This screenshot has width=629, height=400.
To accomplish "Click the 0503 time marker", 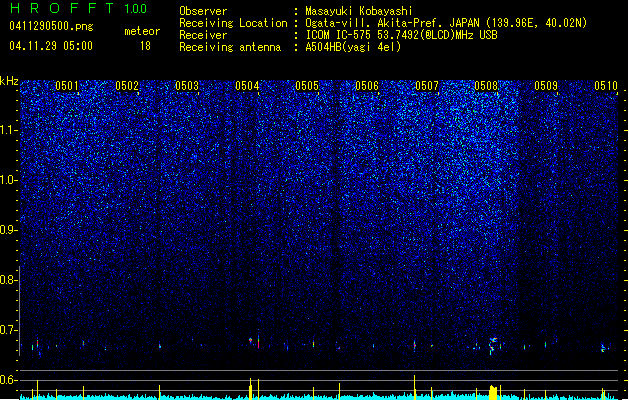I will point(187,86).
